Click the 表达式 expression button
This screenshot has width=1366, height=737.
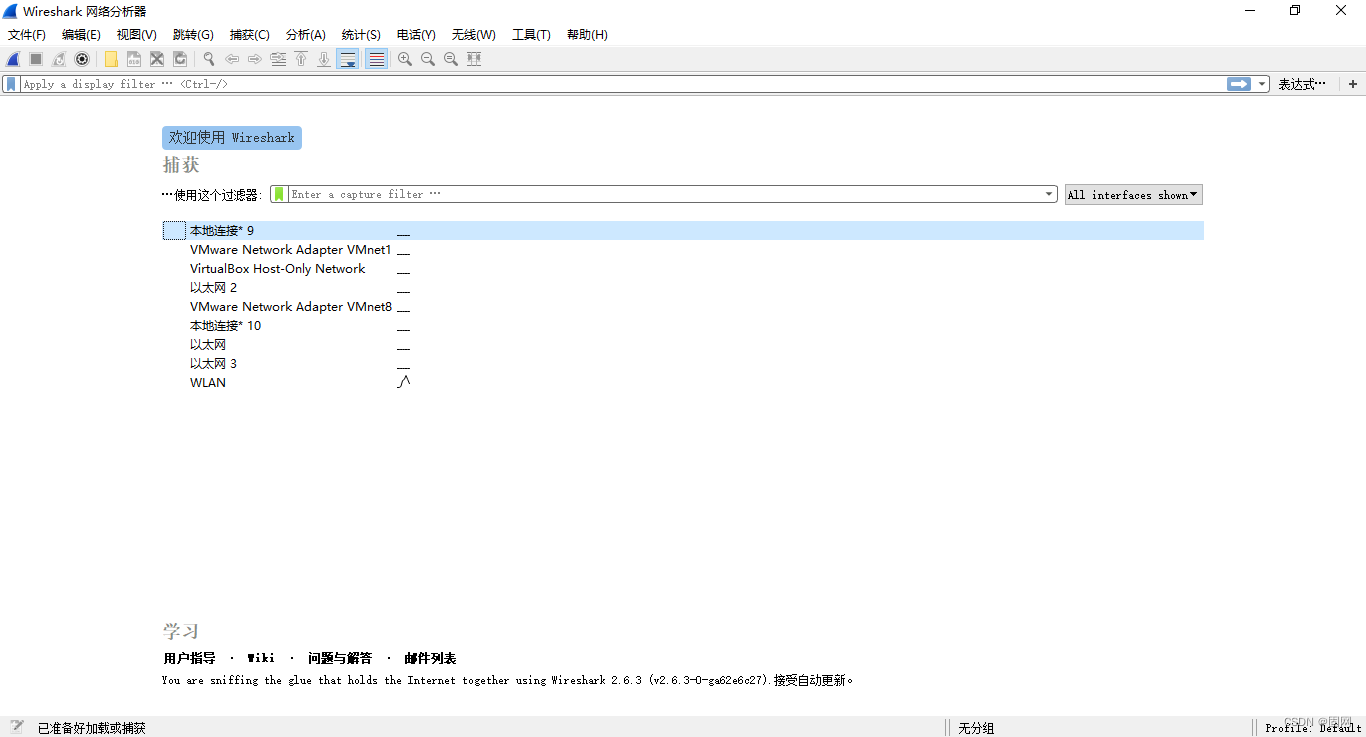[1302, 84]
